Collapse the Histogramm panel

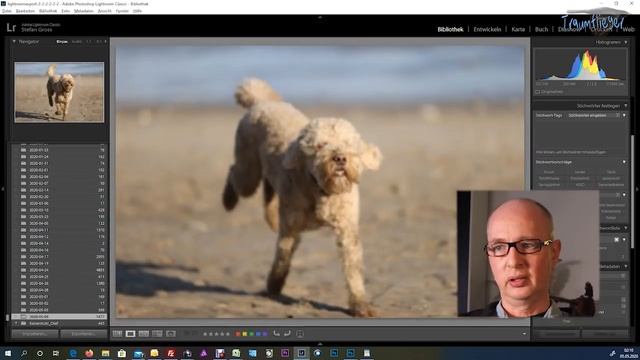click(626, 42)
